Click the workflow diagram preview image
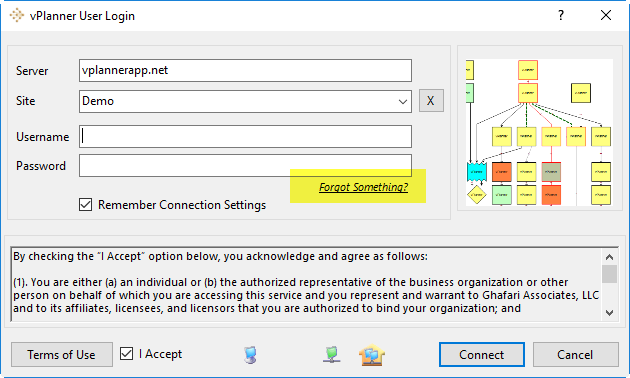This screenshot has height=378, width=630. point(539,133)
